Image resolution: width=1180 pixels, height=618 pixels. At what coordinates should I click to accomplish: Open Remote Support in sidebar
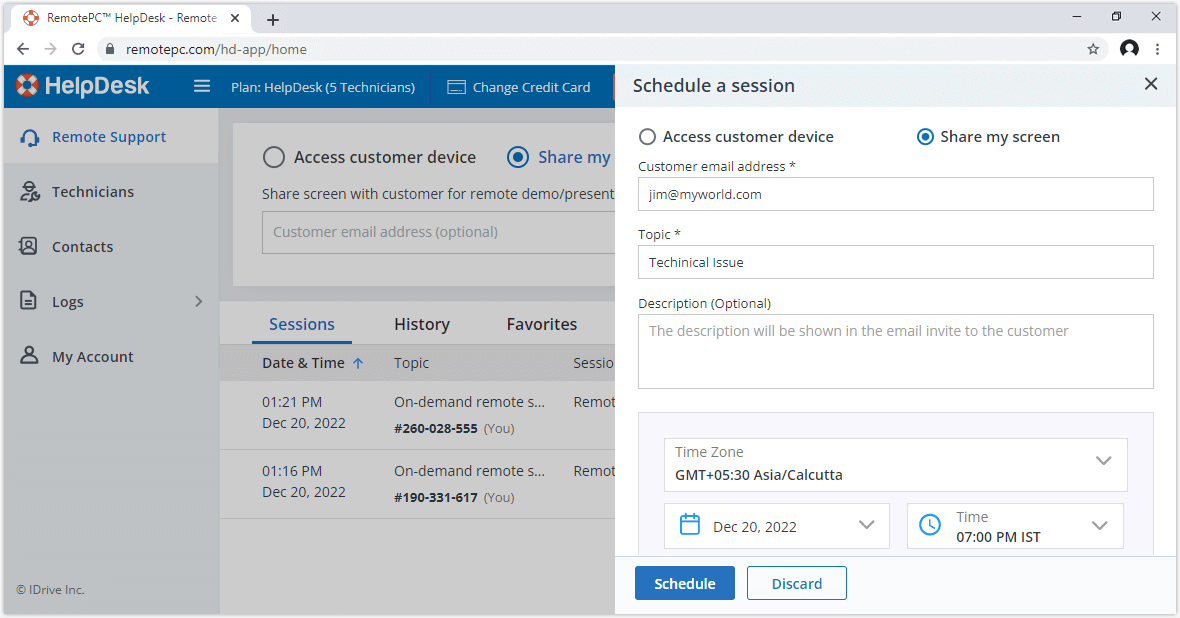click(x=111, y=137)
